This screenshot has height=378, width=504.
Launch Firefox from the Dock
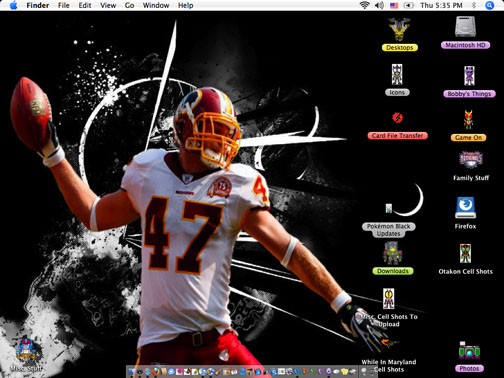tap(155, 371)
